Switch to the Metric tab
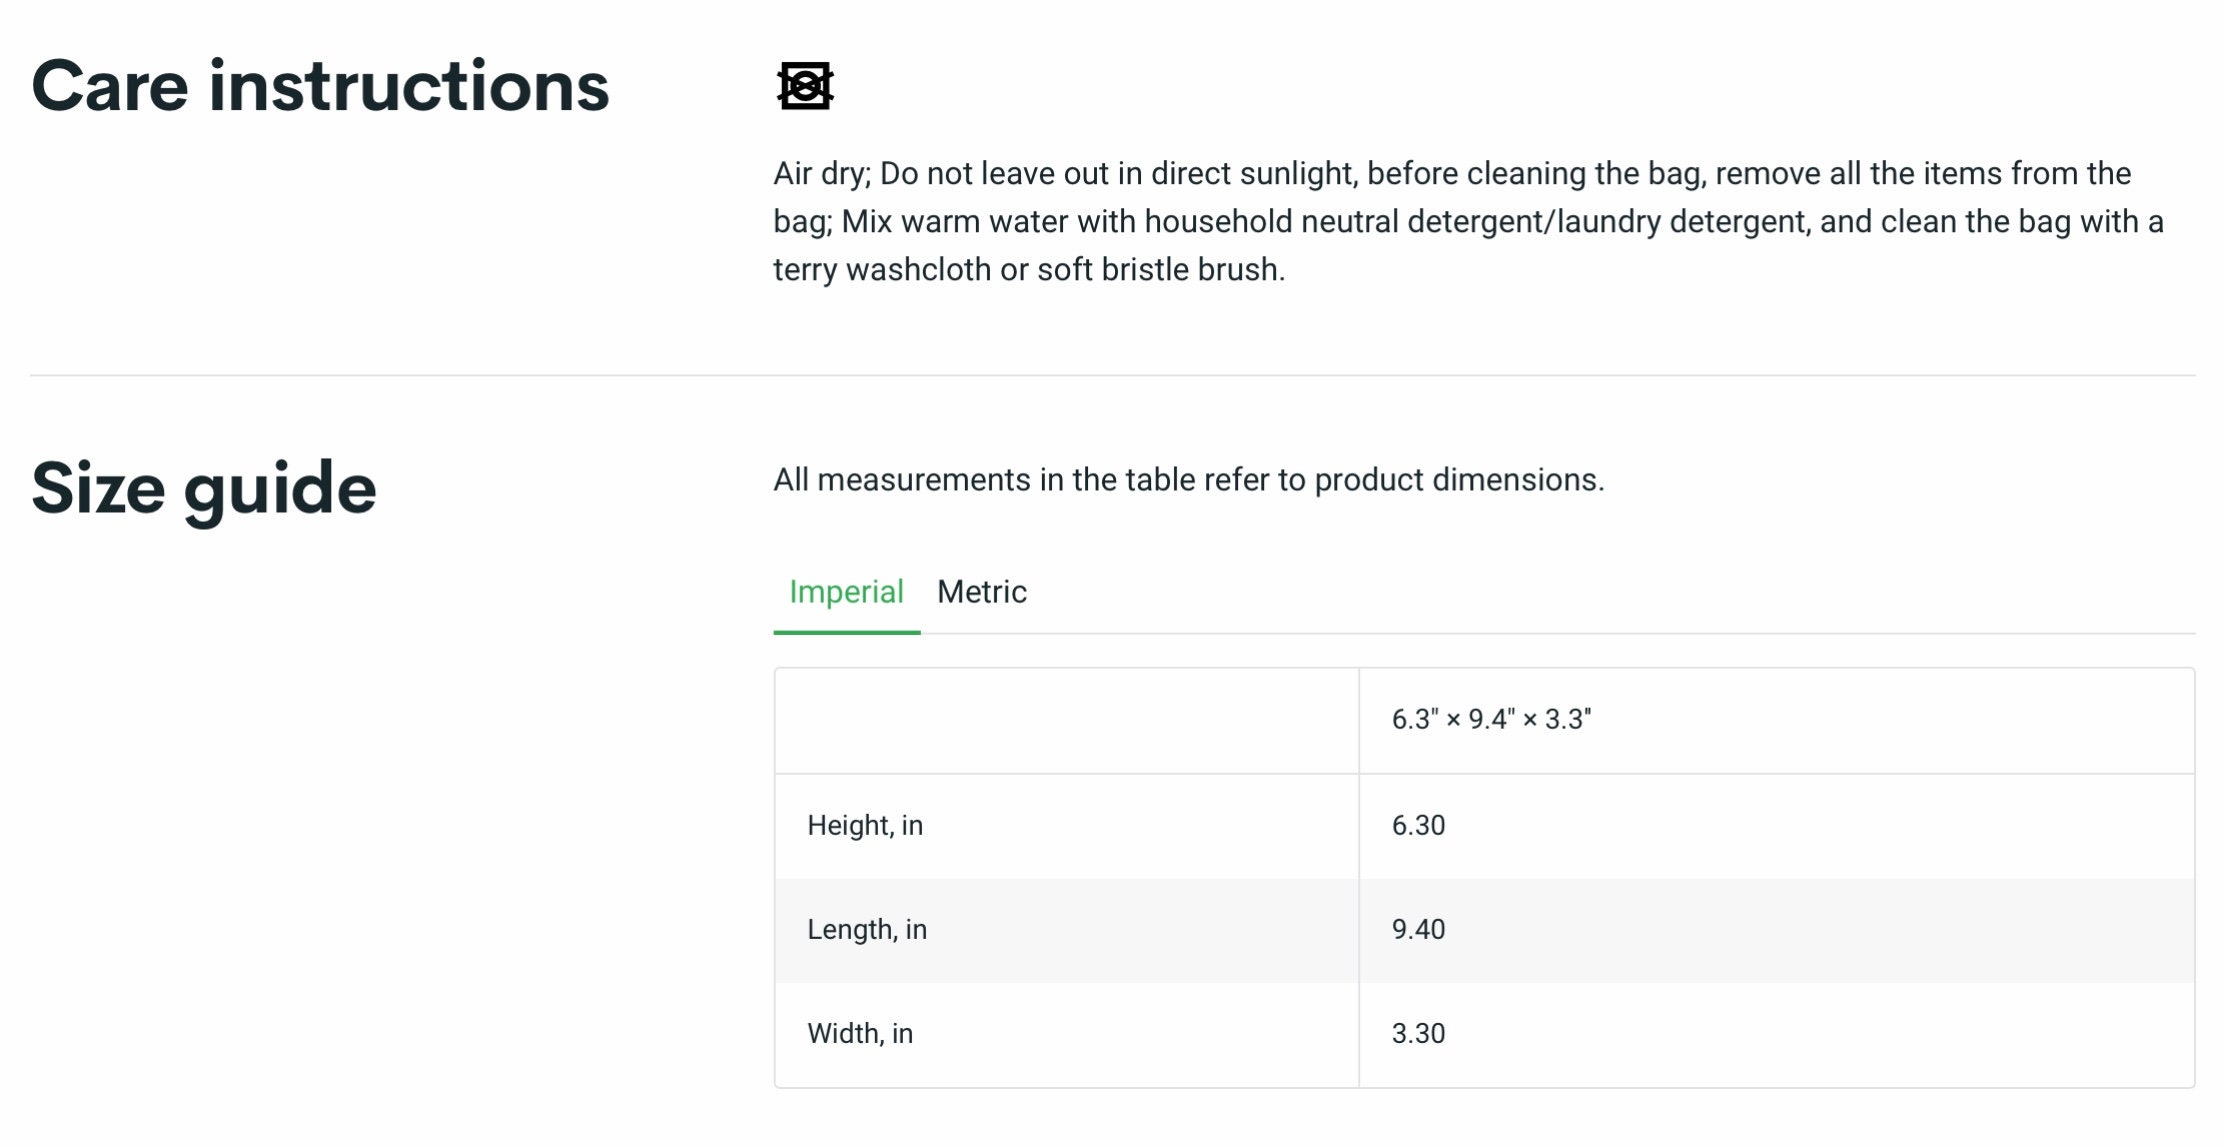Screen dimensions: 2224x1147 (982, 592)
